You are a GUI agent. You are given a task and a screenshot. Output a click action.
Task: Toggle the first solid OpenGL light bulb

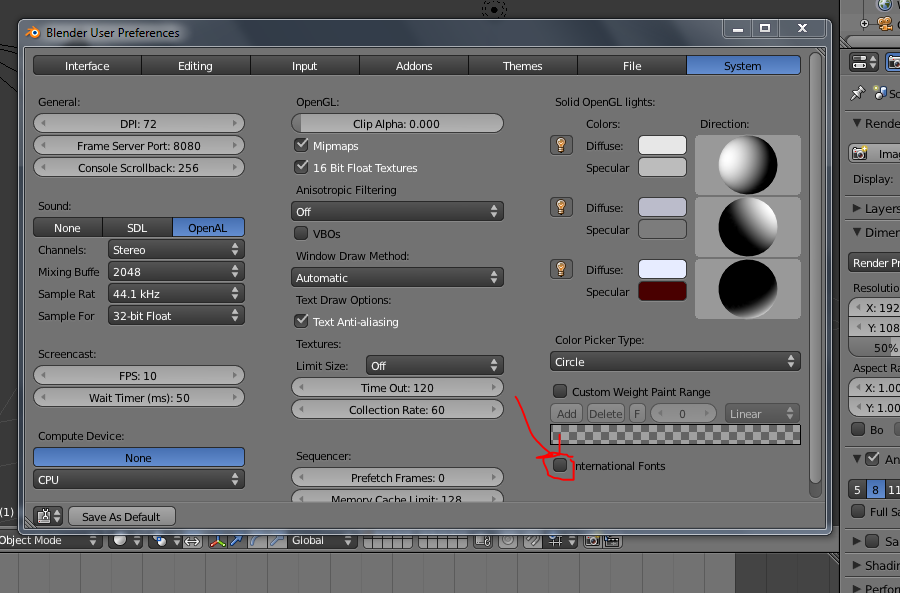coord(561,145)
